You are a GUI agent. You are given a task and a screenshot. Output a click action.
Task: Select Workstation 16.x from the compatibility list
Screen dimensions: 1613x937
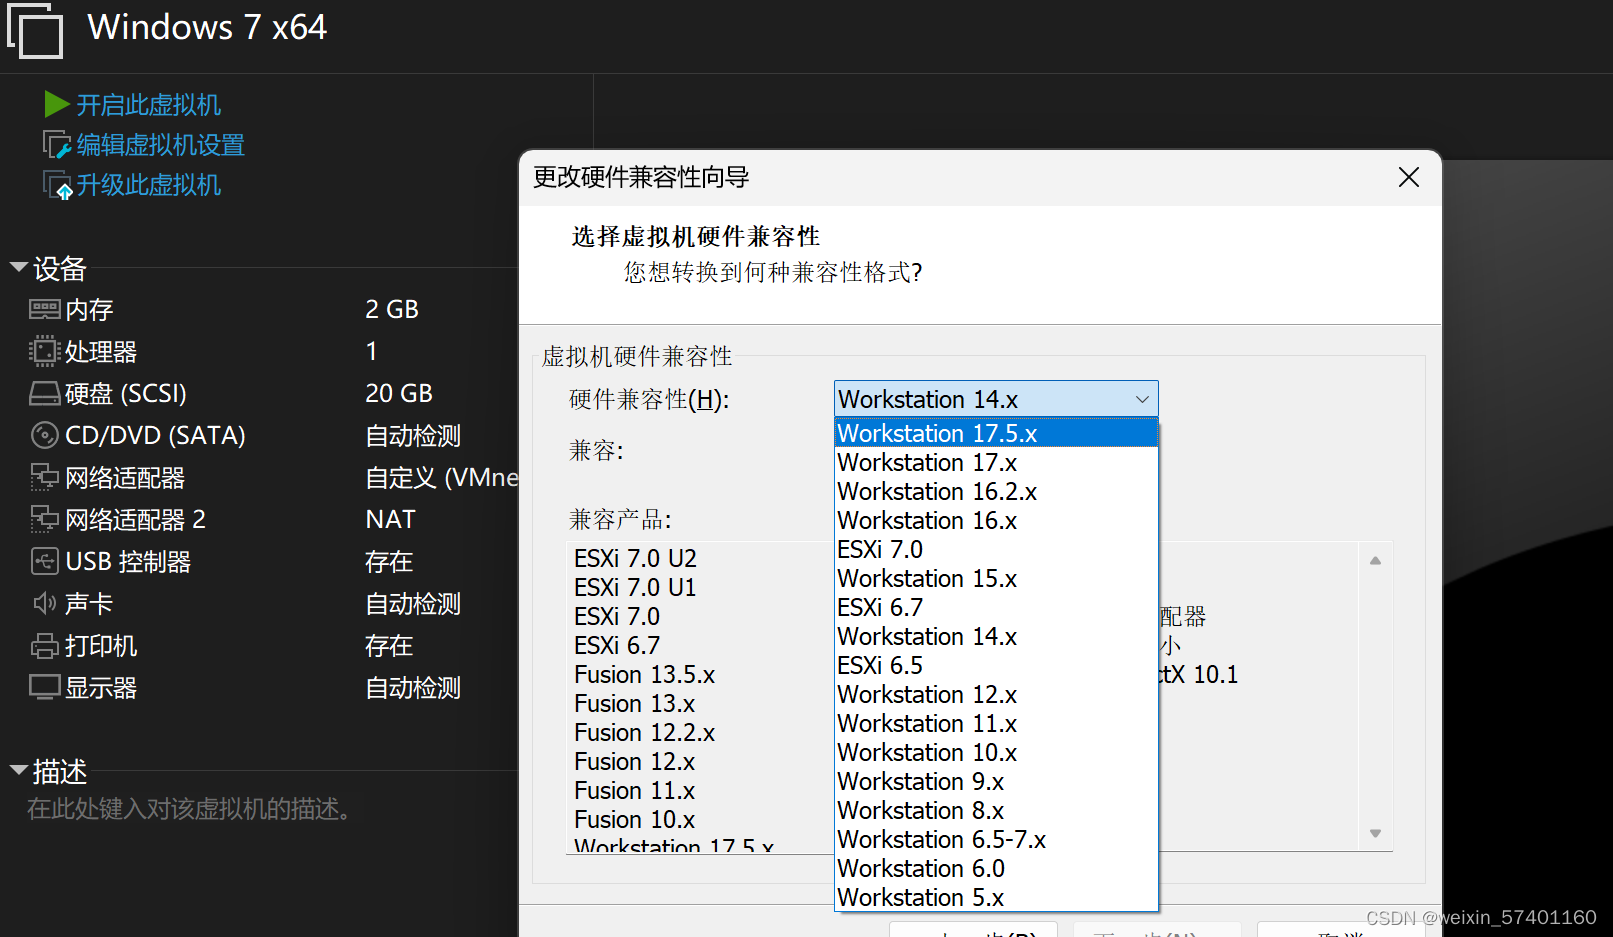926,520
